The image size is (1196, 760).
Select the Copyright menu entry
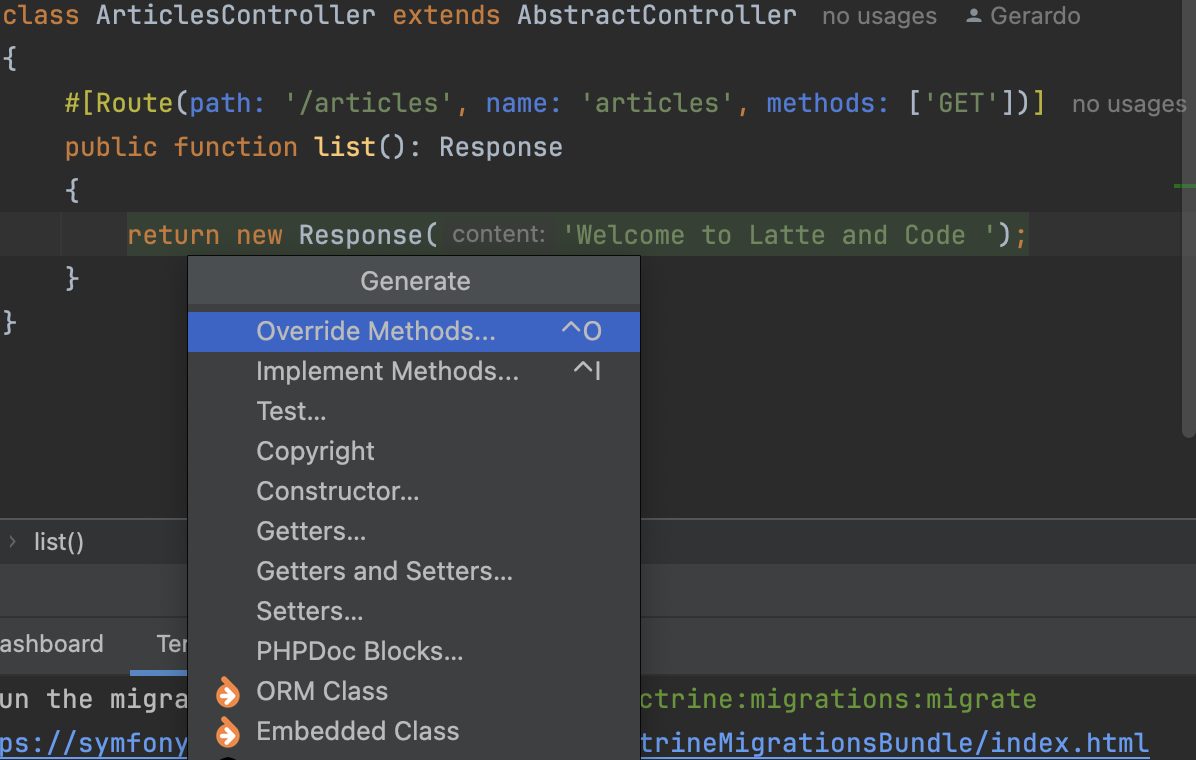pyautogui.click(x=315, y=451)
